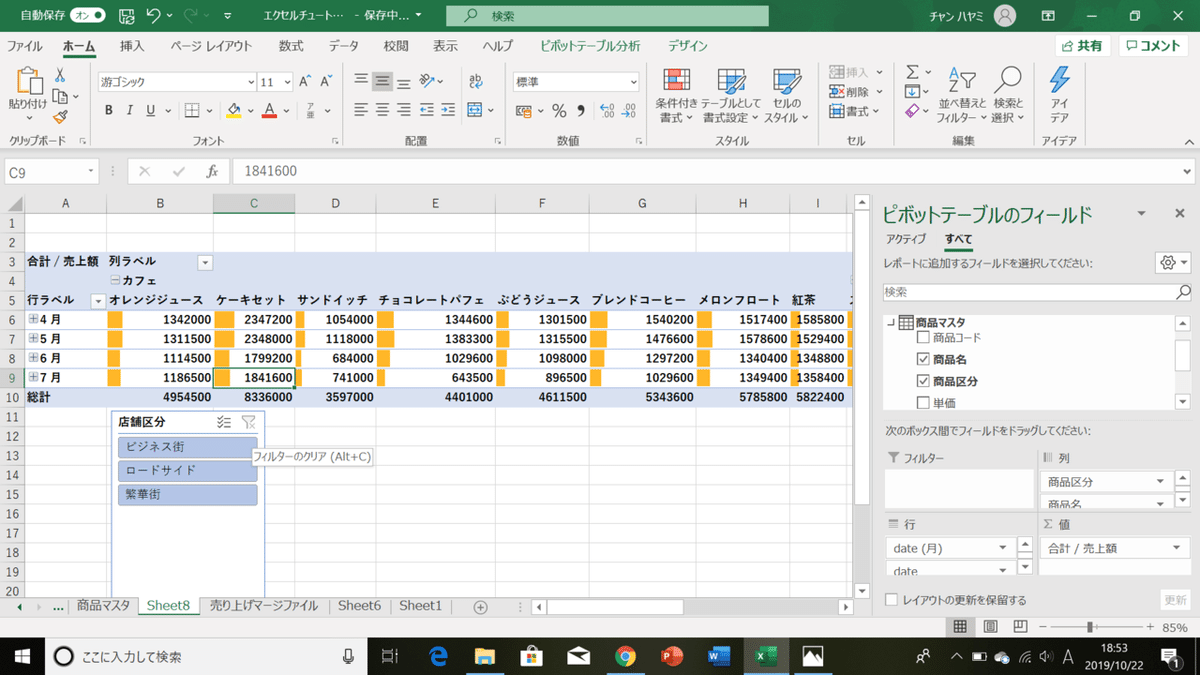Viewport: 1200px width, 675px height.
Task: Select ビジネス街 slicer button
Action: (187, 447)
